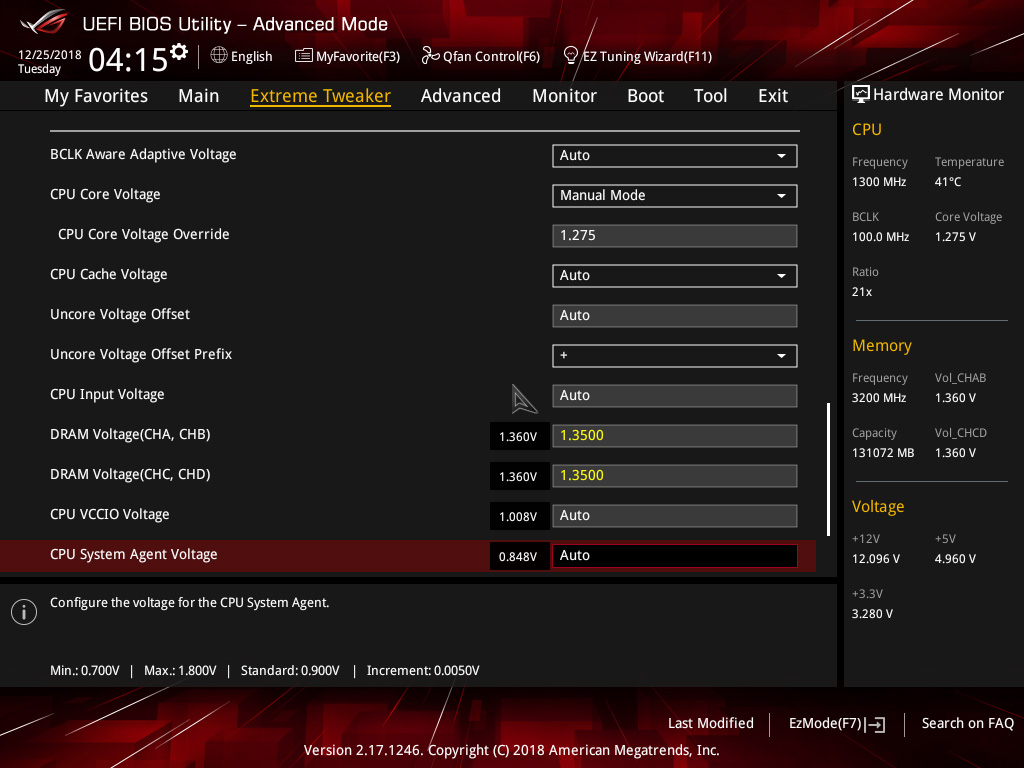The height and width of the screenshot is (768, 1024).
Task: Click the 3.280 V reading
Action: pyautogui.click(x=872, y=614)
